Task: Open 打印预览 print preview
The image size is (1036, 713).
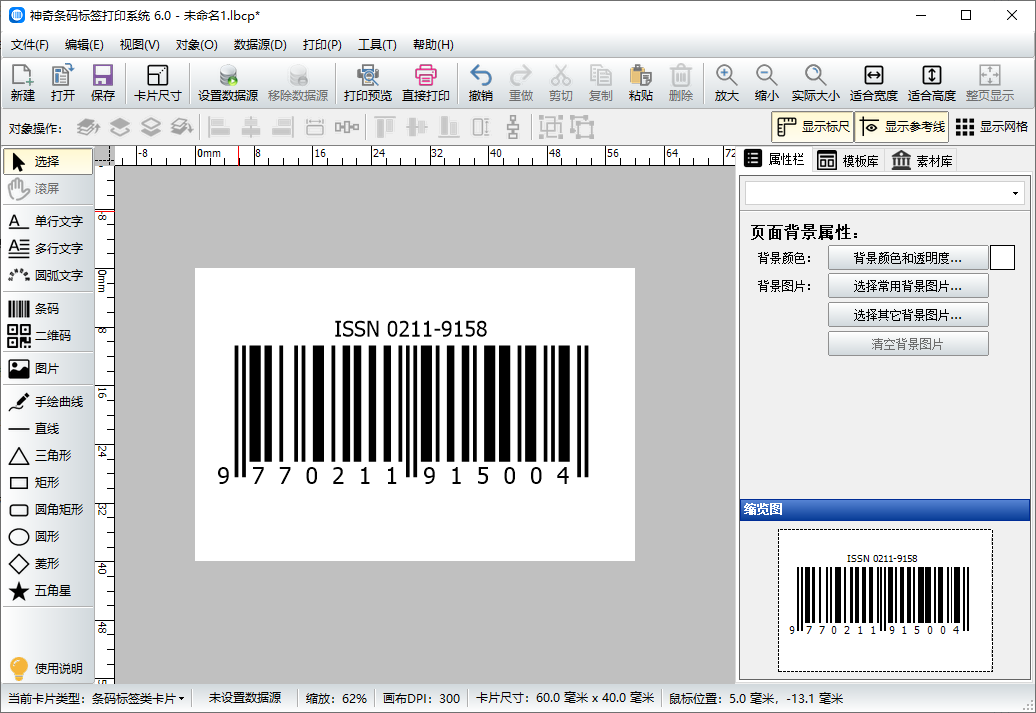Action: point(367,83)
